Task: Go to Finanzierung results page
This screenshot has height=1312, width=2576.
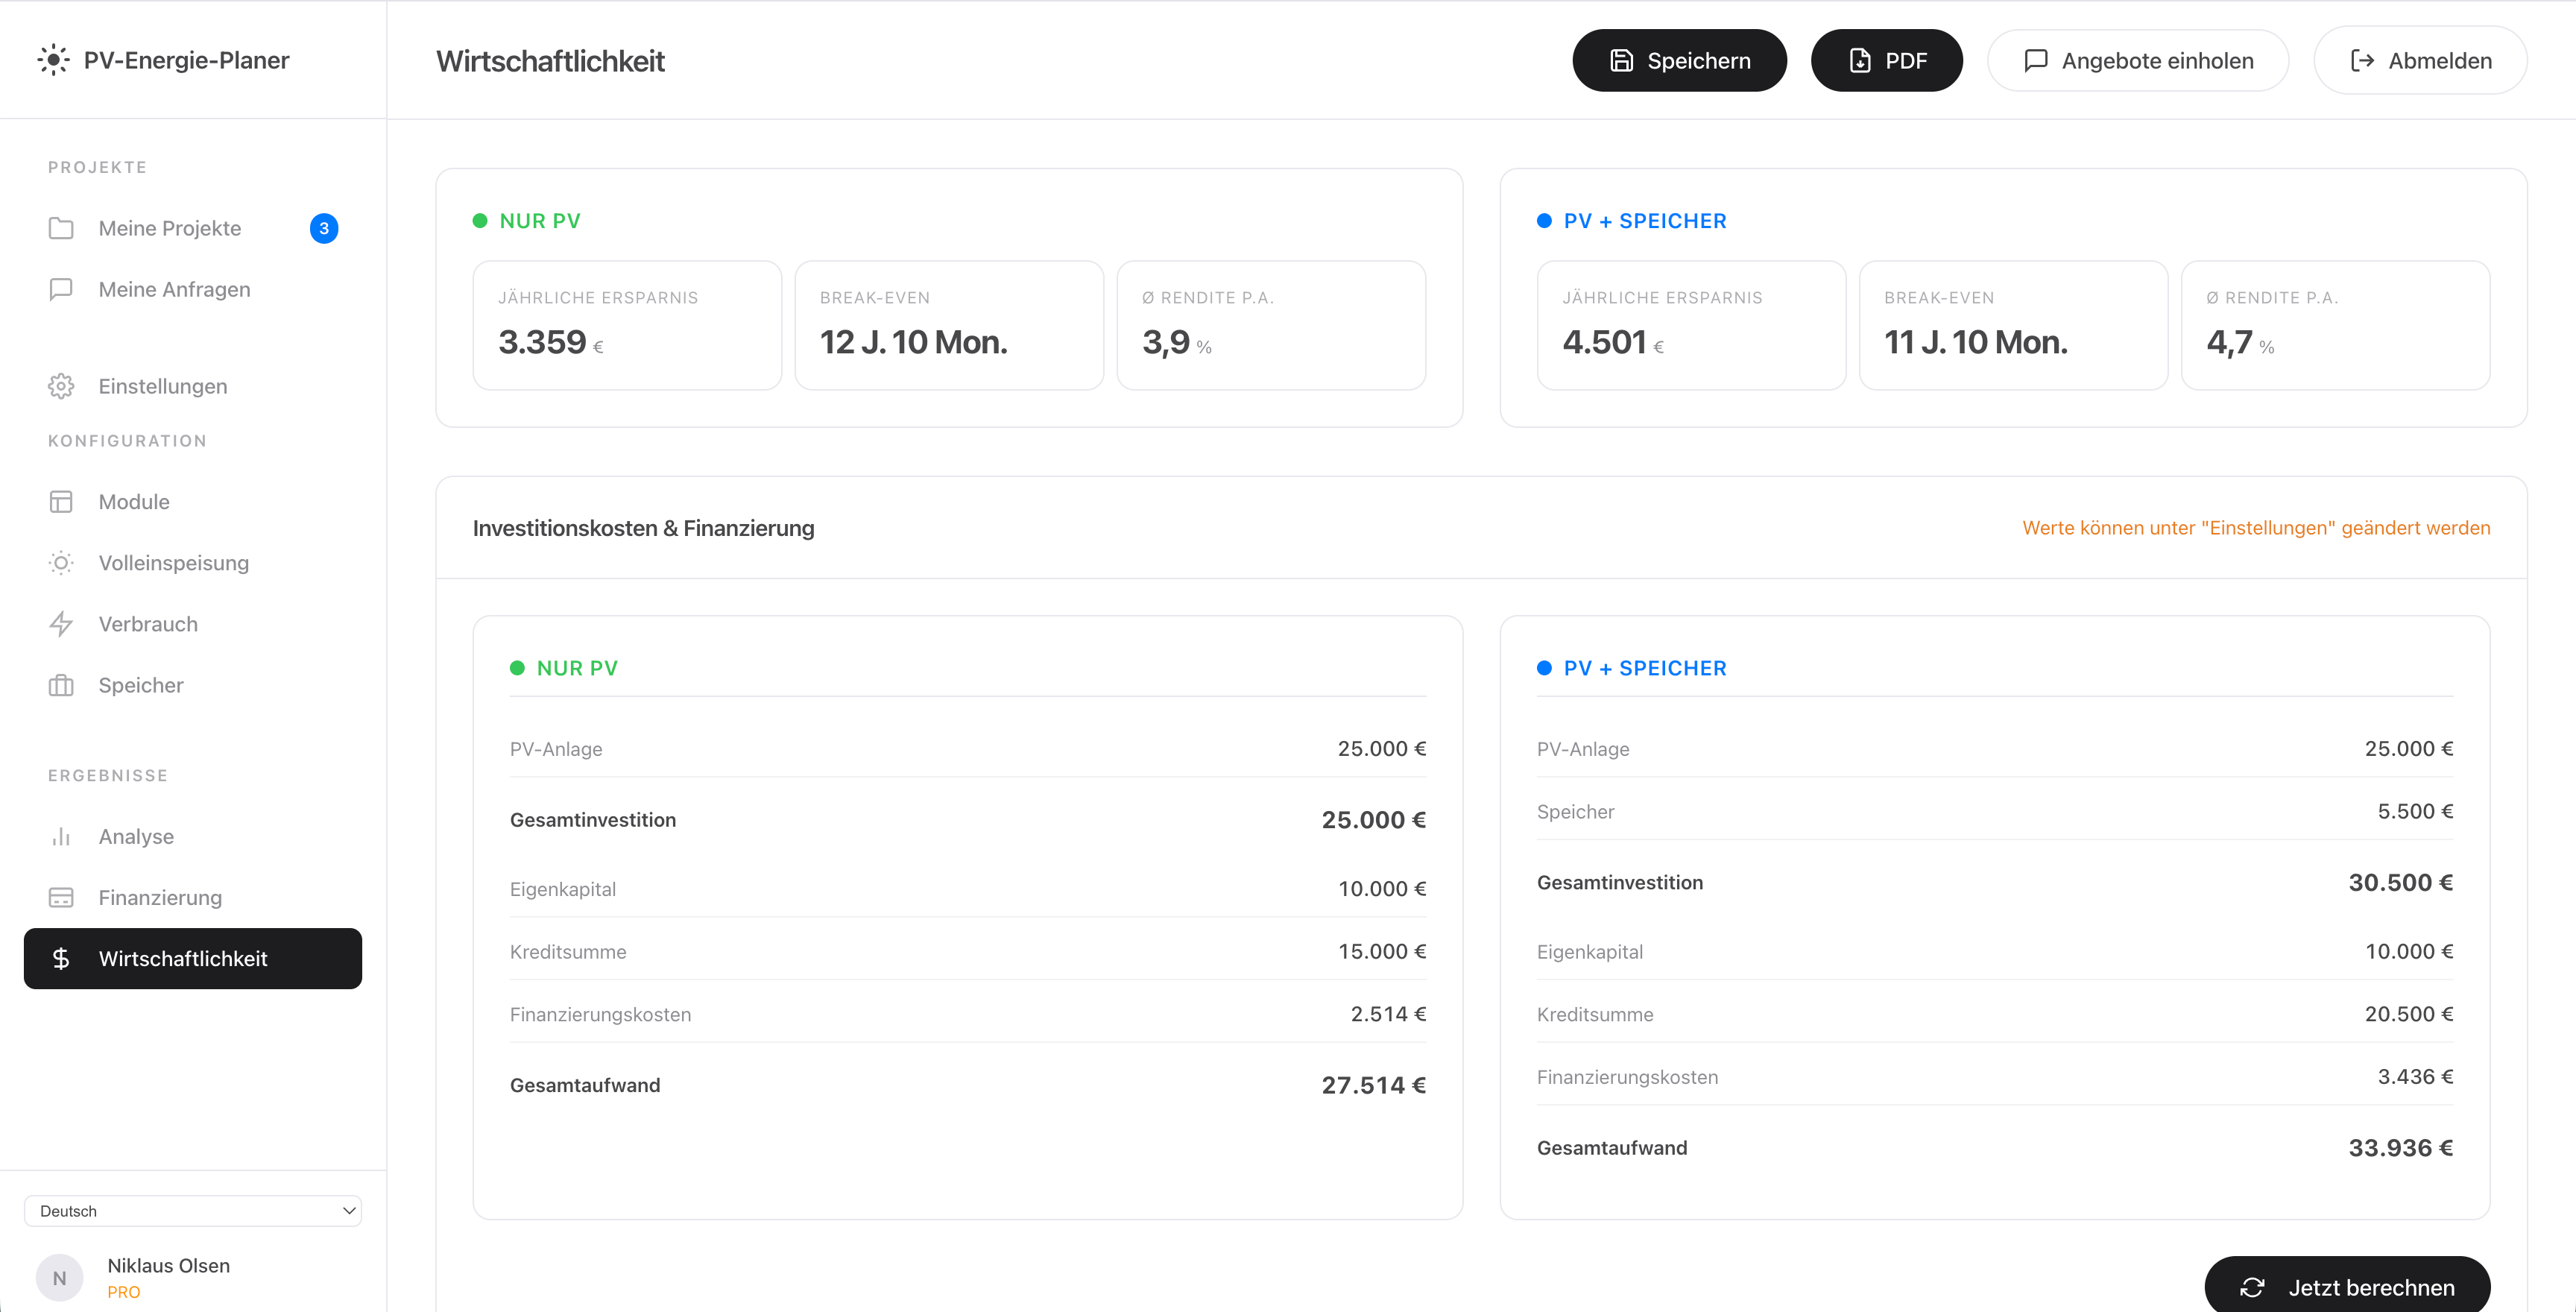Action: [160, 898]
